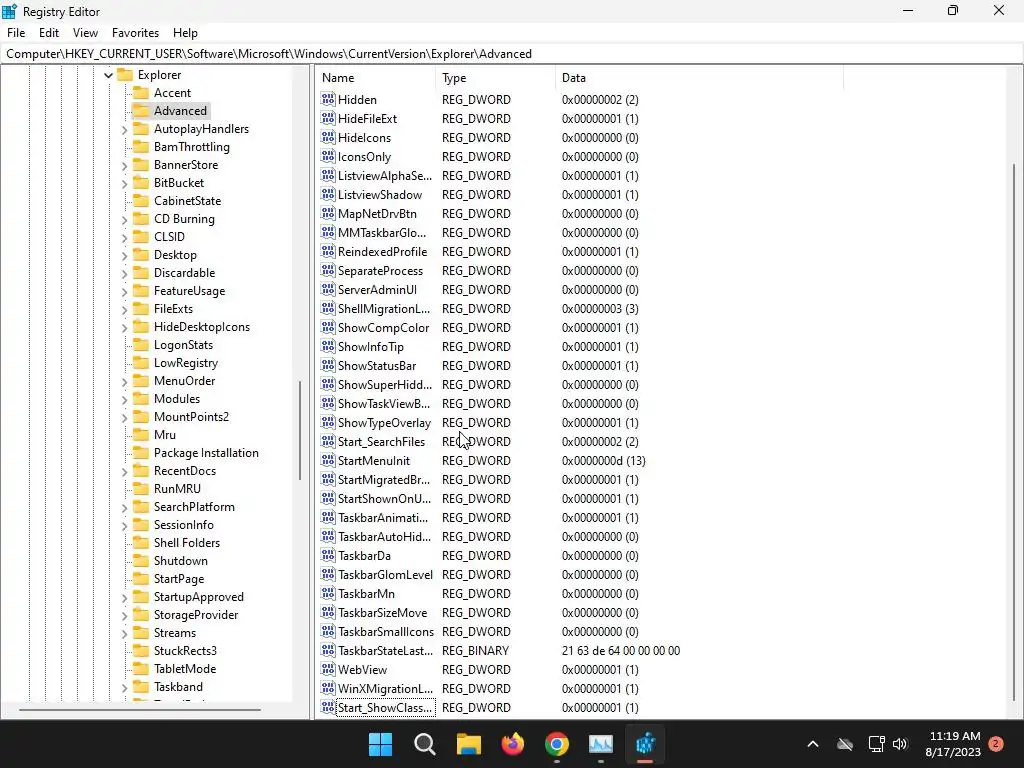This screenshot has width=1024, height=768.
Task: Click the TaskbarMn value icon
Action: click(328, 593)
